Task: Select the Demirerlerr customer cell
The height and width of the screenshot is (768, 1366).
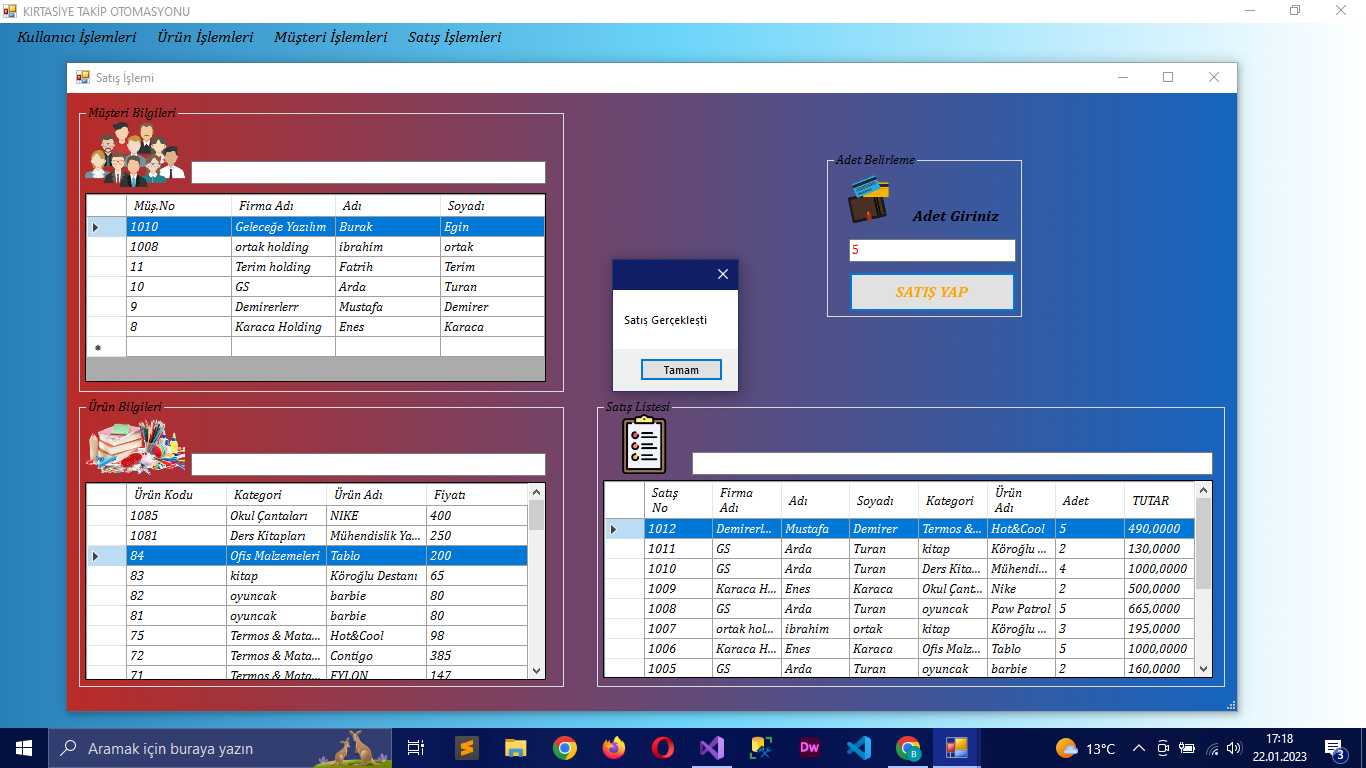Action: (283, 307)
